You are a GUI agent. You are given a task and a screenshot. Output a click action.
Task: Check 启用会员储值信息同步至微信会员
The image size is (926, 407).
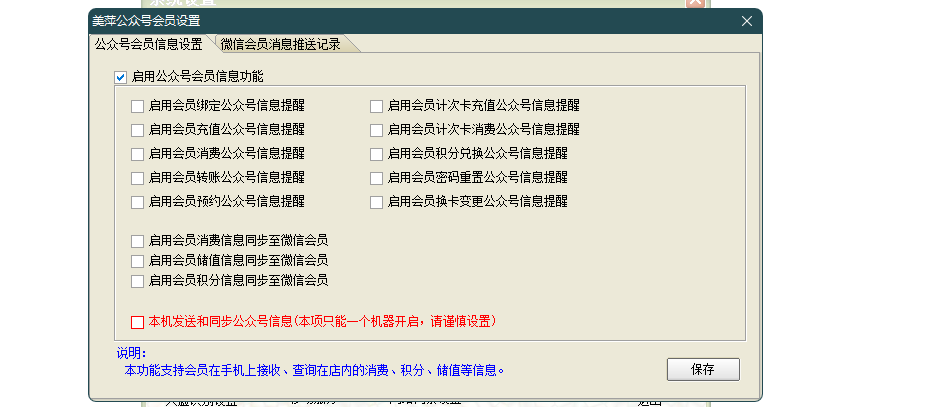click(137, 261)
